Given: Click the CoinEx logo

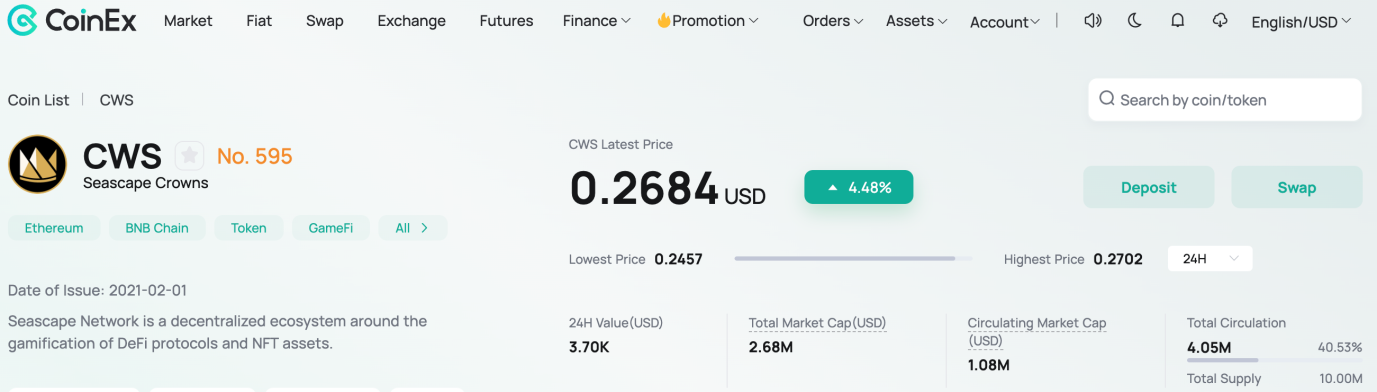Looking at the screenshot, I should 71,20.
